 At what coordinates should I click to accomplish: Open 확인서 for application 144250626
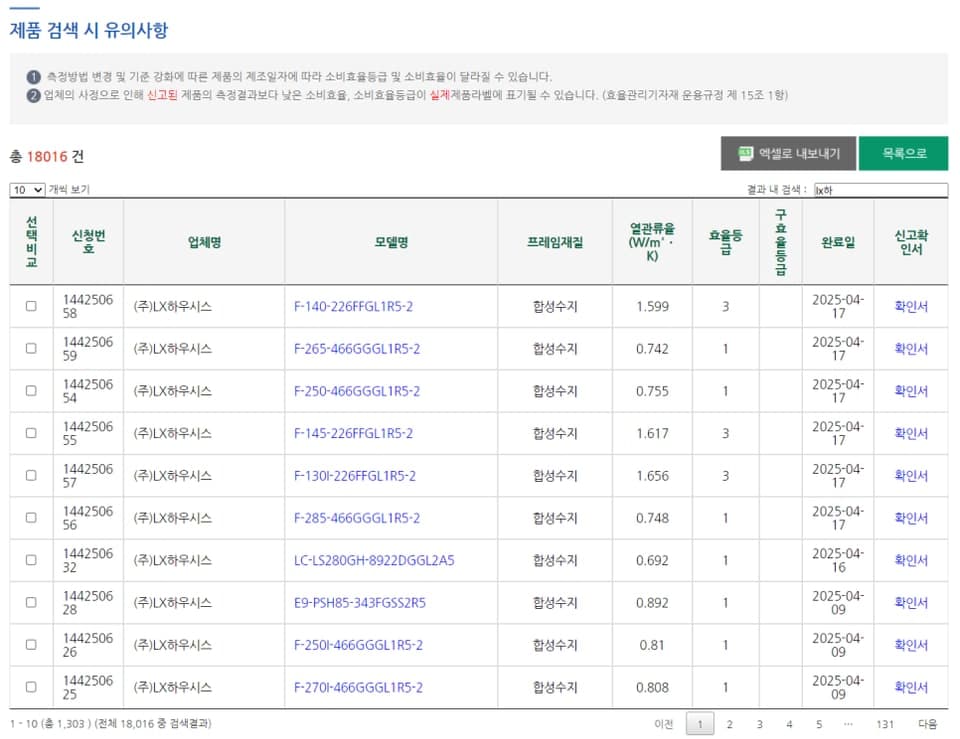coord(910,645)
